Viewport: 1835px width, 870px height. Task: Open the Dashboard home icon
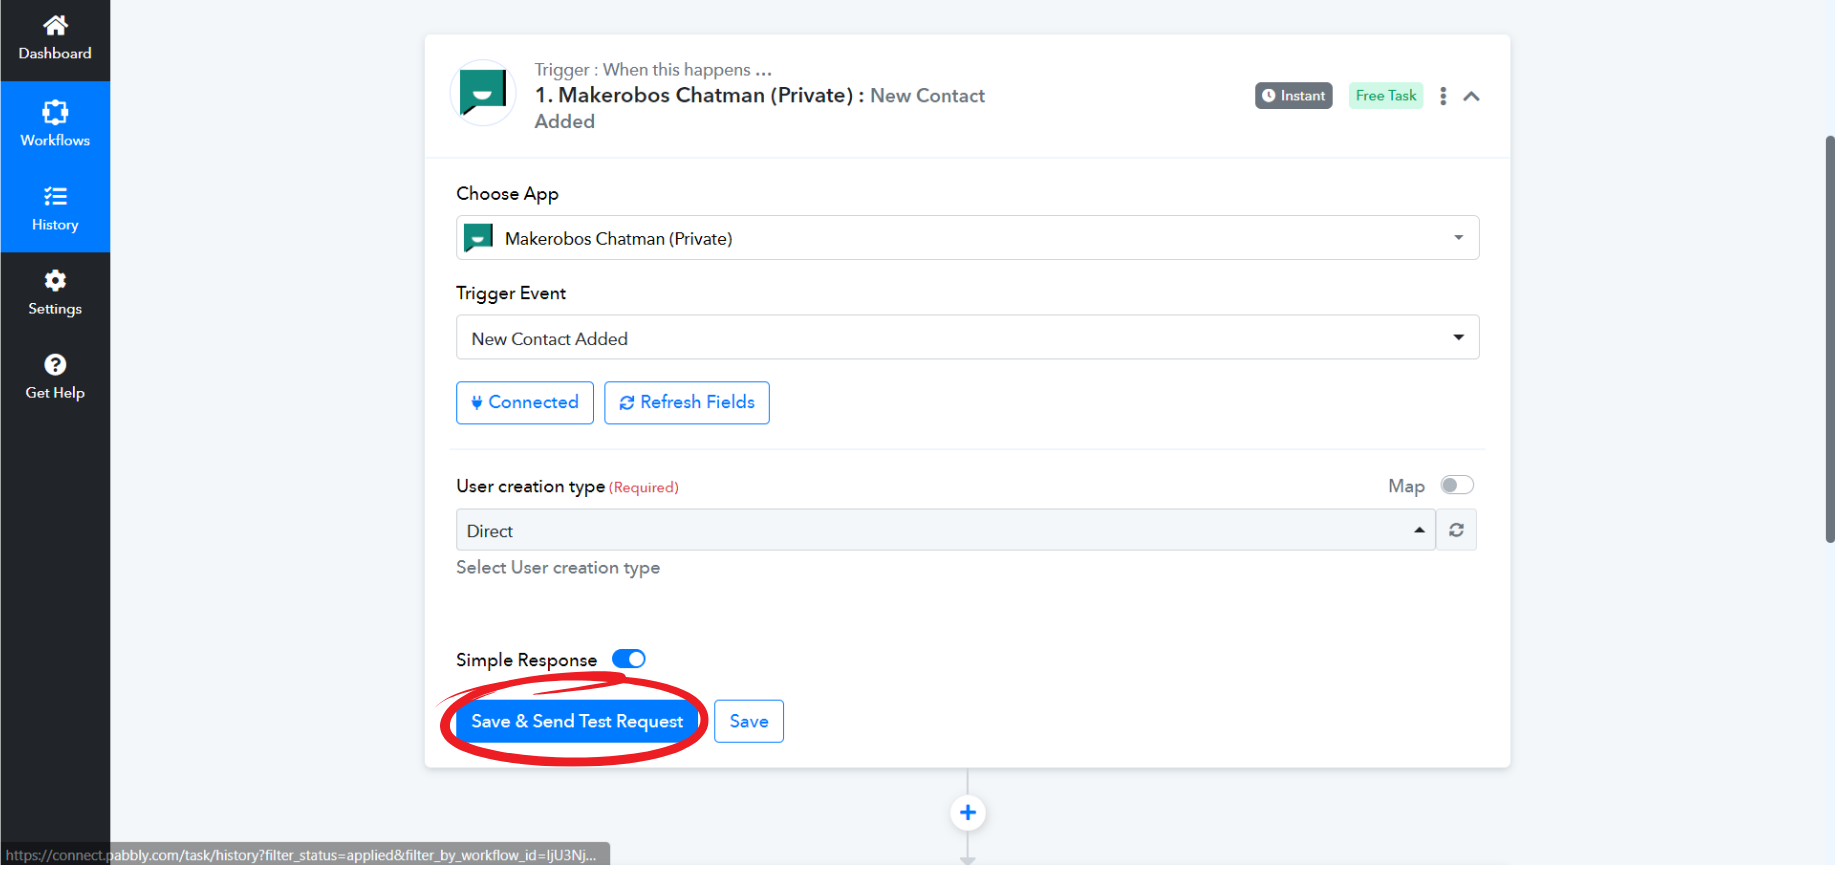[55, 26]
